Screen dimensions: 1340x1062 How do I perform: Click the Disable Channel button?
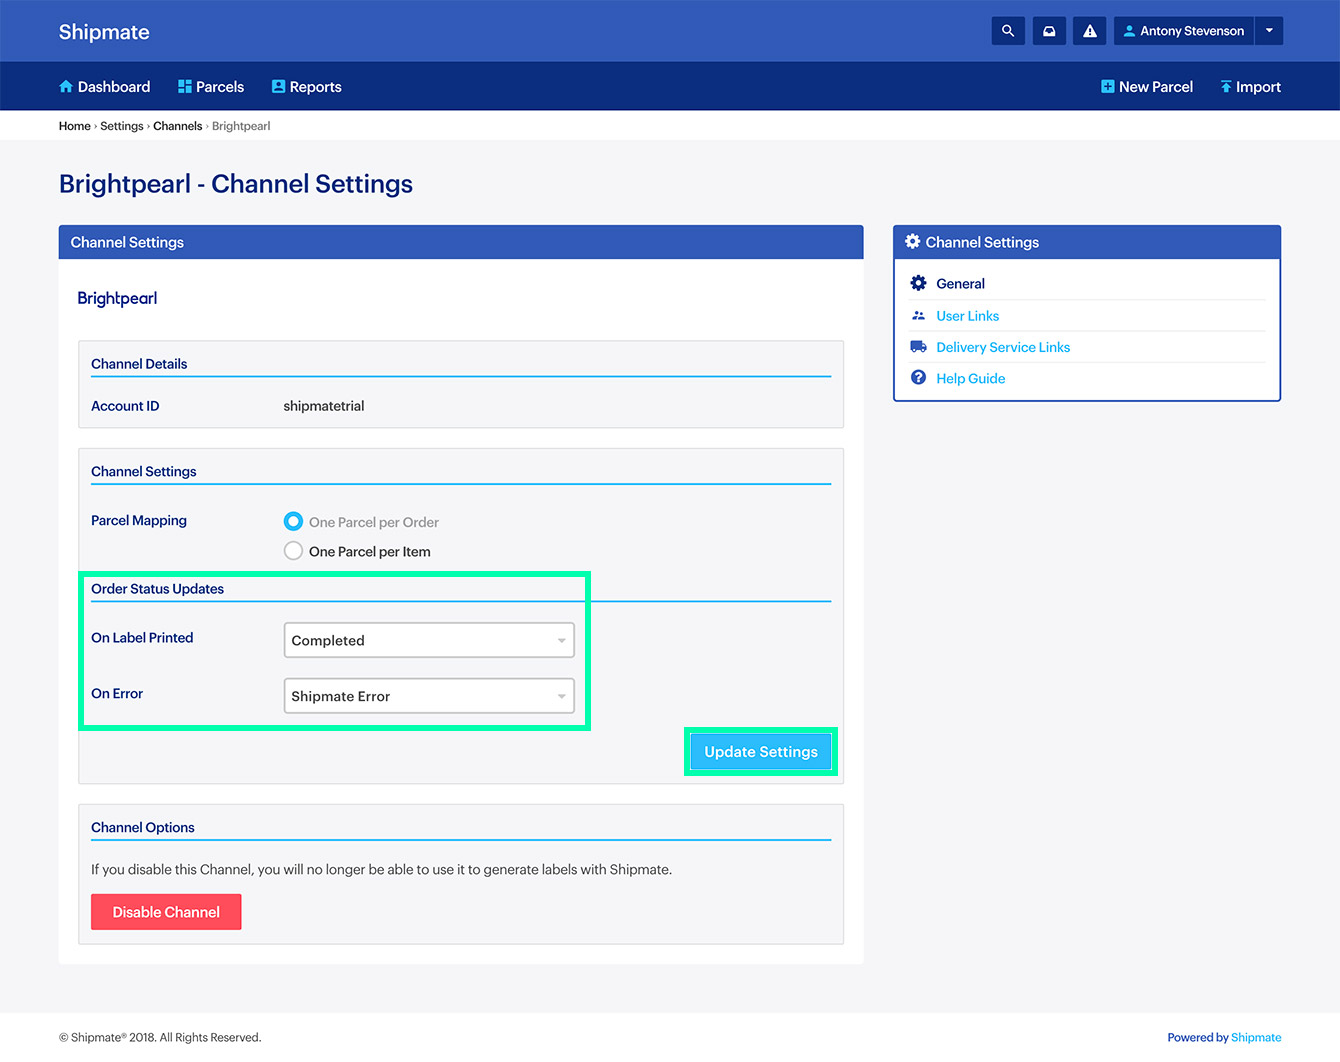[x=166, y=912]
